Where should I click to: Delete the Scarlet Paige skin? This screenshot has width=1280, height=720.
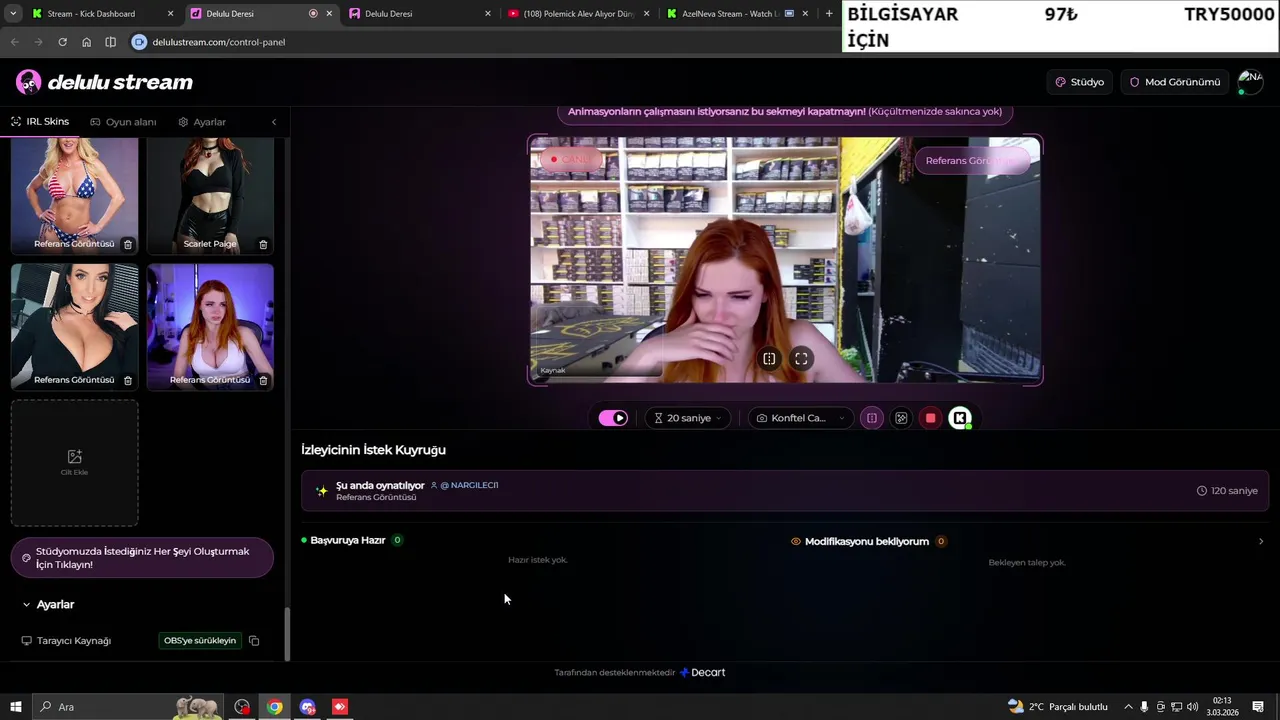[263, 244]
